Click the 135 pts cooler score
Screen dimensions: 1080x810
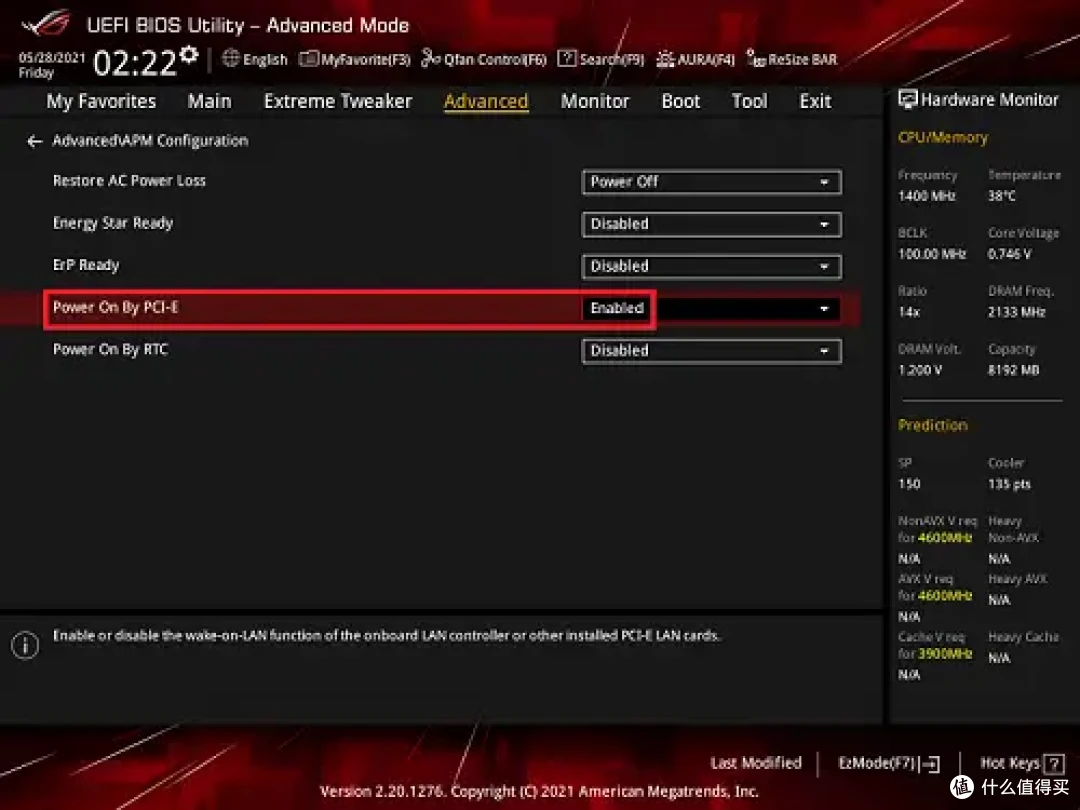pos(1009,484)
